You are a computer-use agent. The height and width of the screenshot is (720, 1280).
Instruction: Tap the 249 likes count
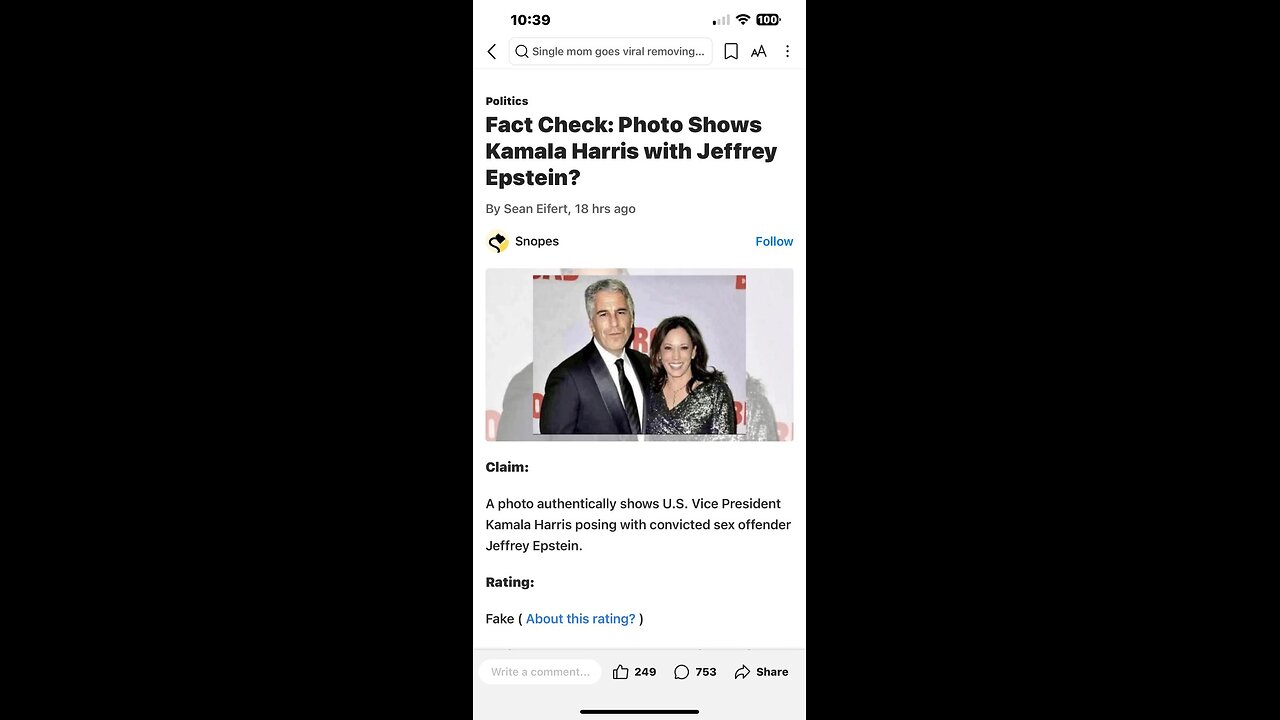645,672
